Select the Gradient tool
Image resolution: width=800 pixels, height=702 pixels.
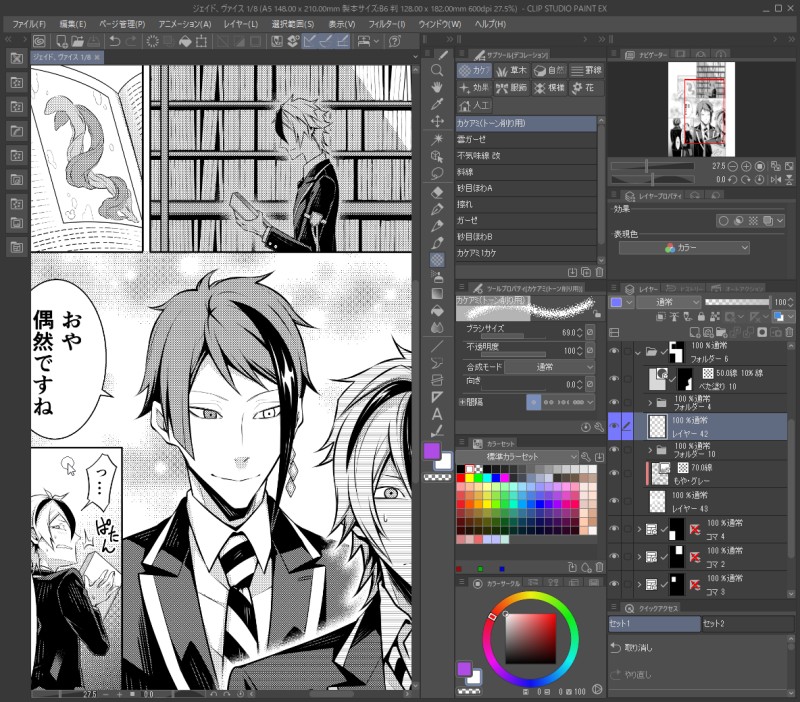pyautogui.click(x=437, y=293)
